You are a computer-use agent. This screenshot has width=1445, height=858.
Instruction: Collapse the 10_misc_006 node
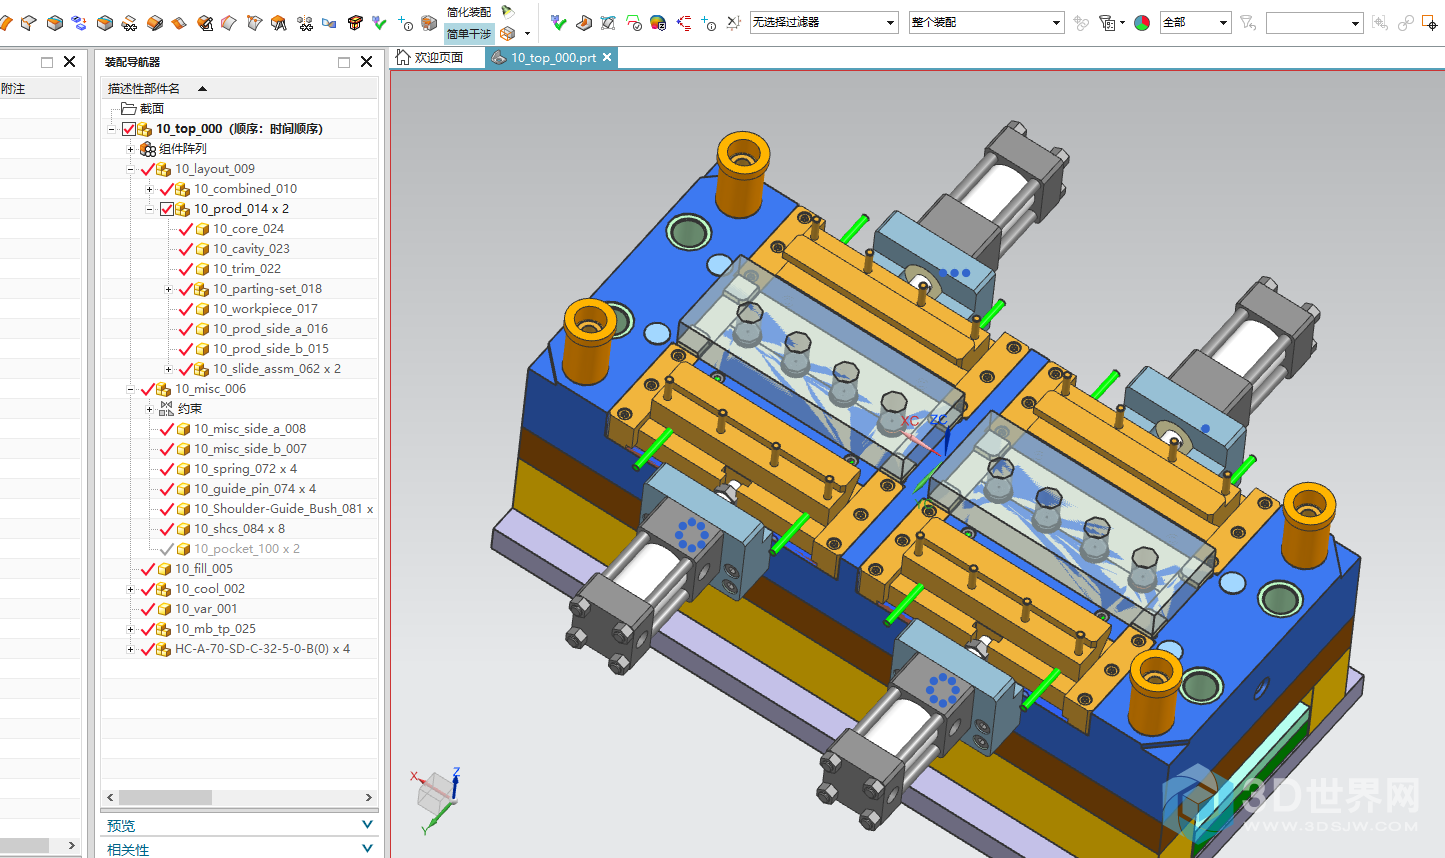130,389
